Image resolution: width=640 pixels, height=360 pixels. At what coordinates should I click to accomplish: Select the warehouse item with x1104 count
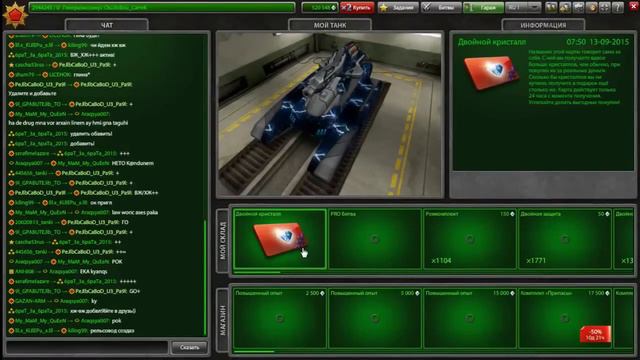coord(469,239)
